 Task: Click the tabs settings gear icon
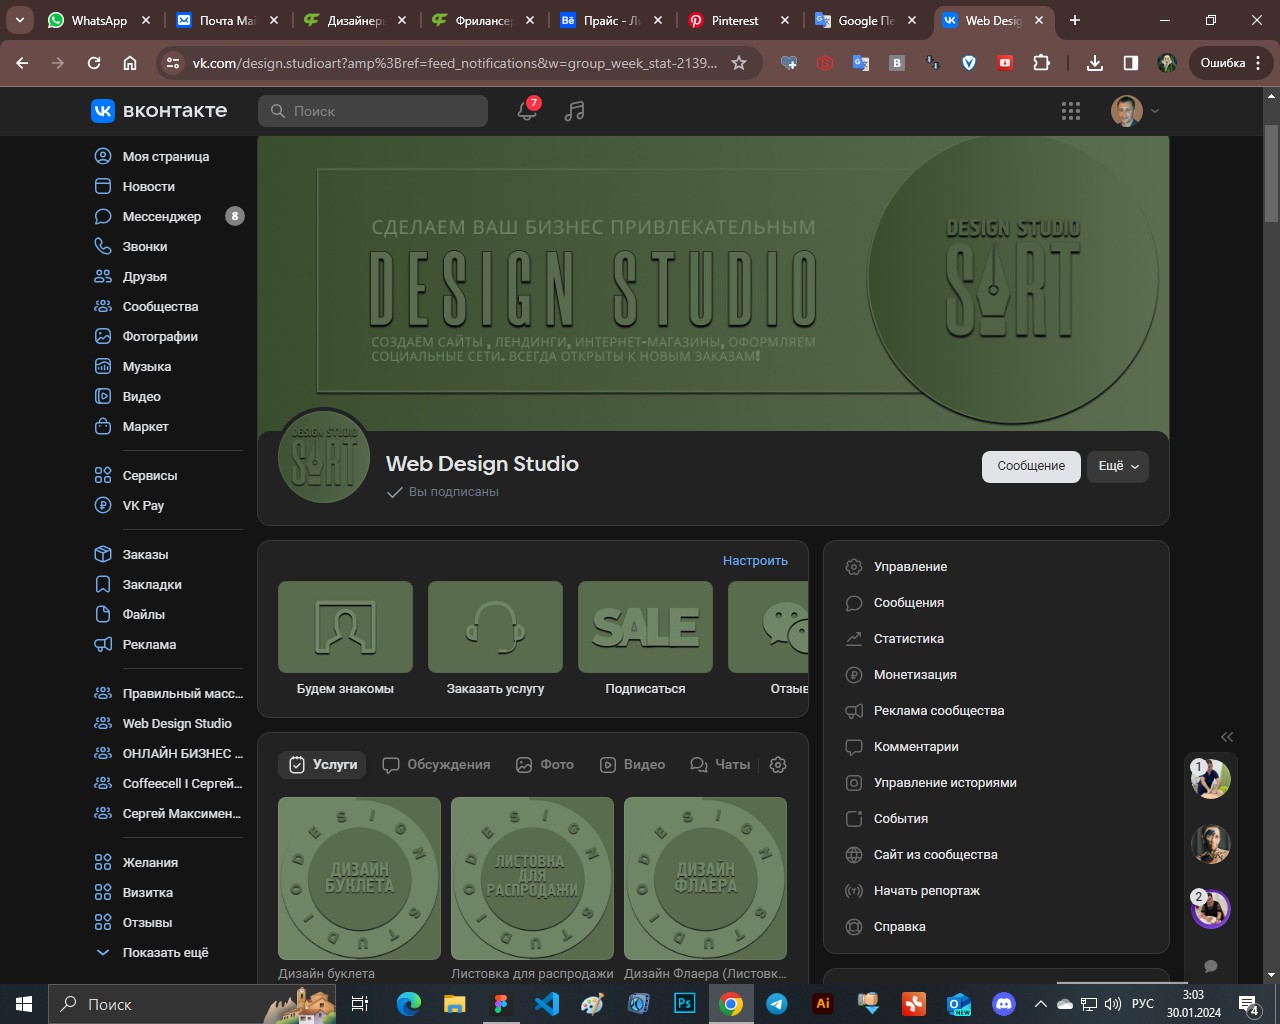(x=778, y=764)
